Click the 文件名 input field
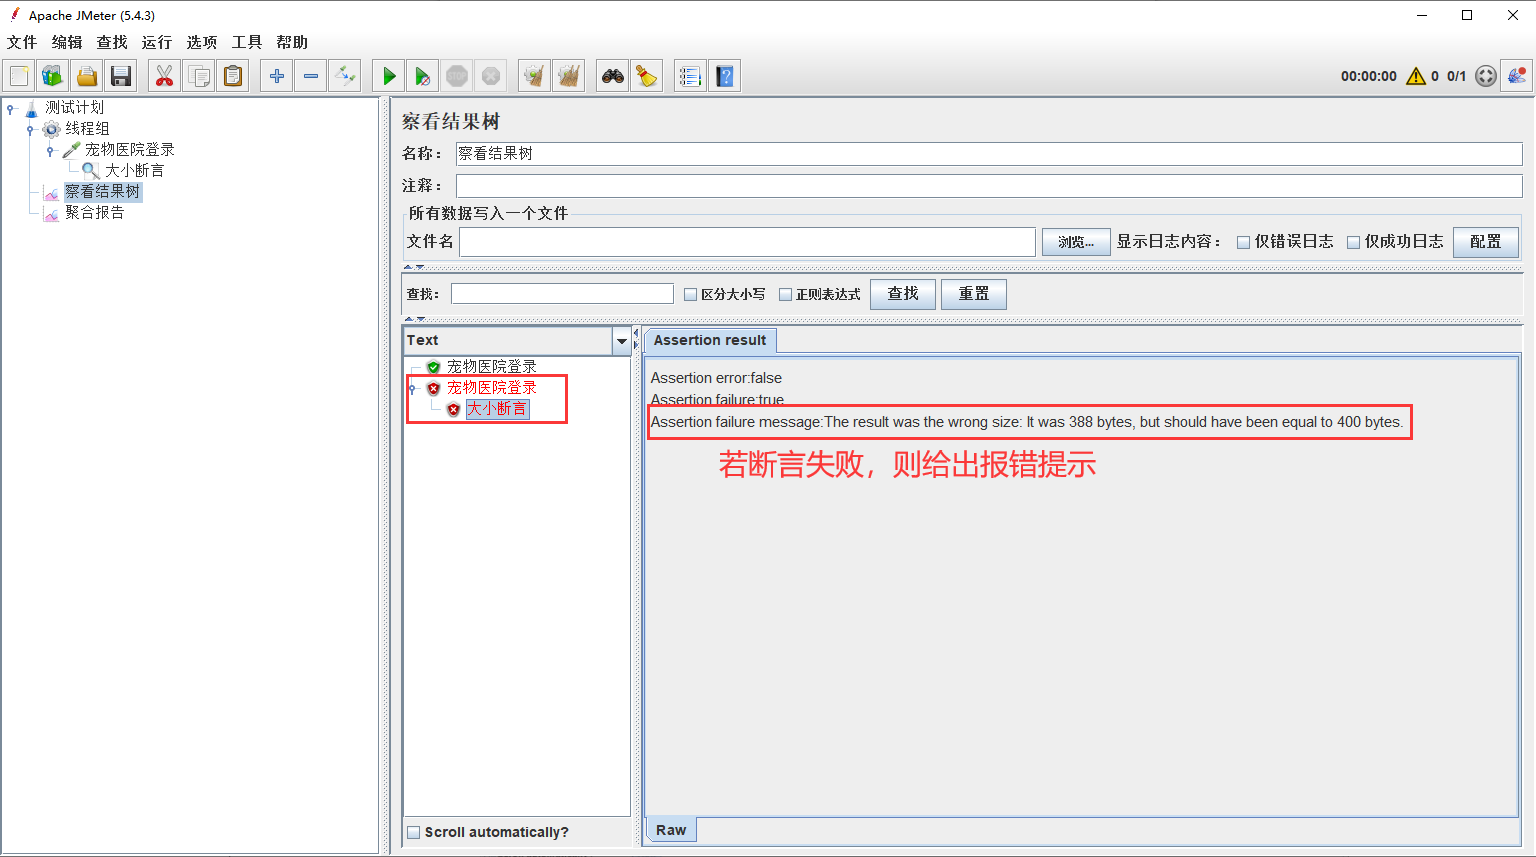Image resolution: width=1536 pixels, height=857 pixels. tap(747, 242)
